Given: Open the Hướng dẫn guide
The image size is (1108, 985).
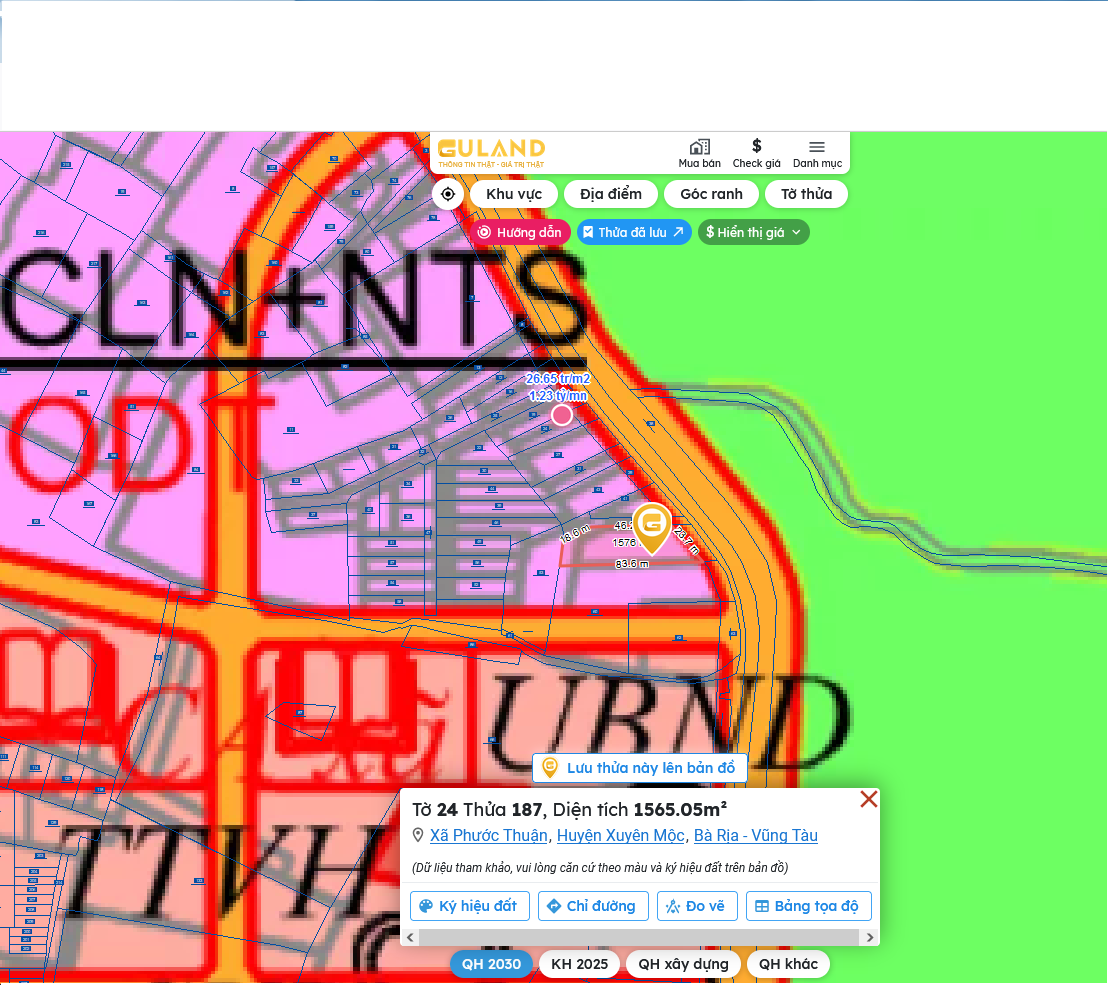Looking at the screenshot, I should 520,232.
